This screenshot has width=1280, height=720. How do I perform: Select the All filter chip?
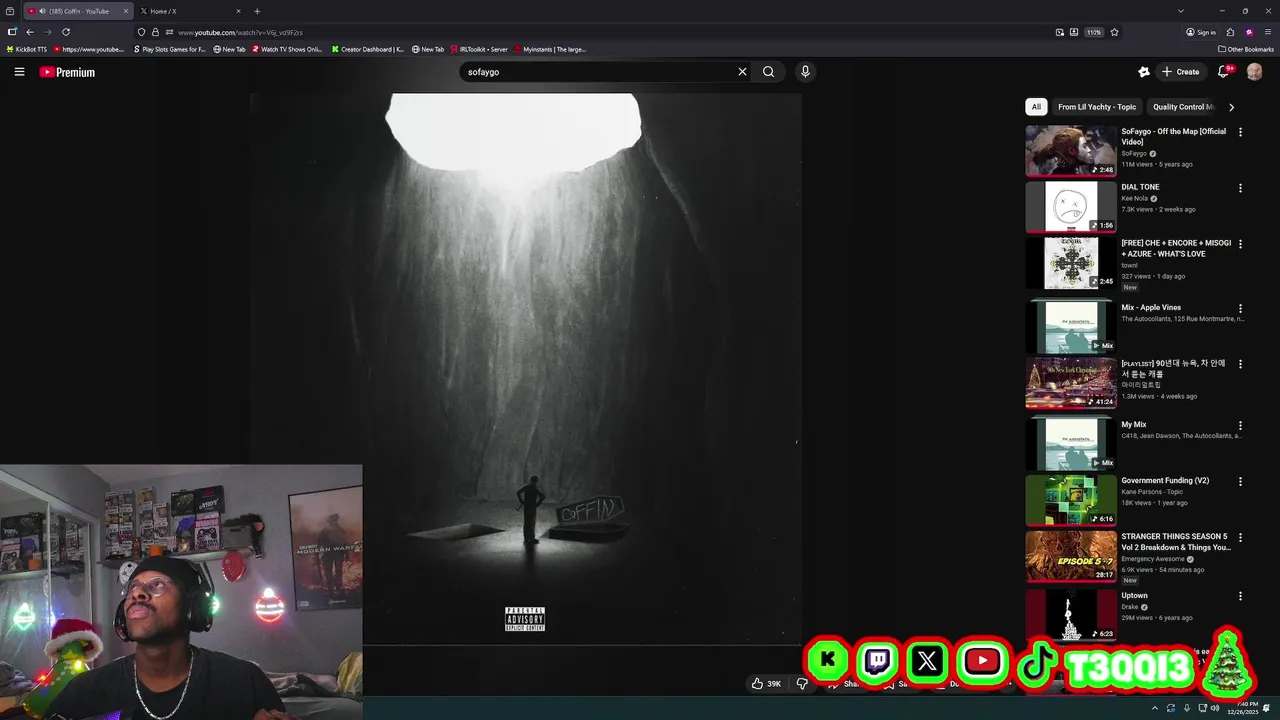1036,107
